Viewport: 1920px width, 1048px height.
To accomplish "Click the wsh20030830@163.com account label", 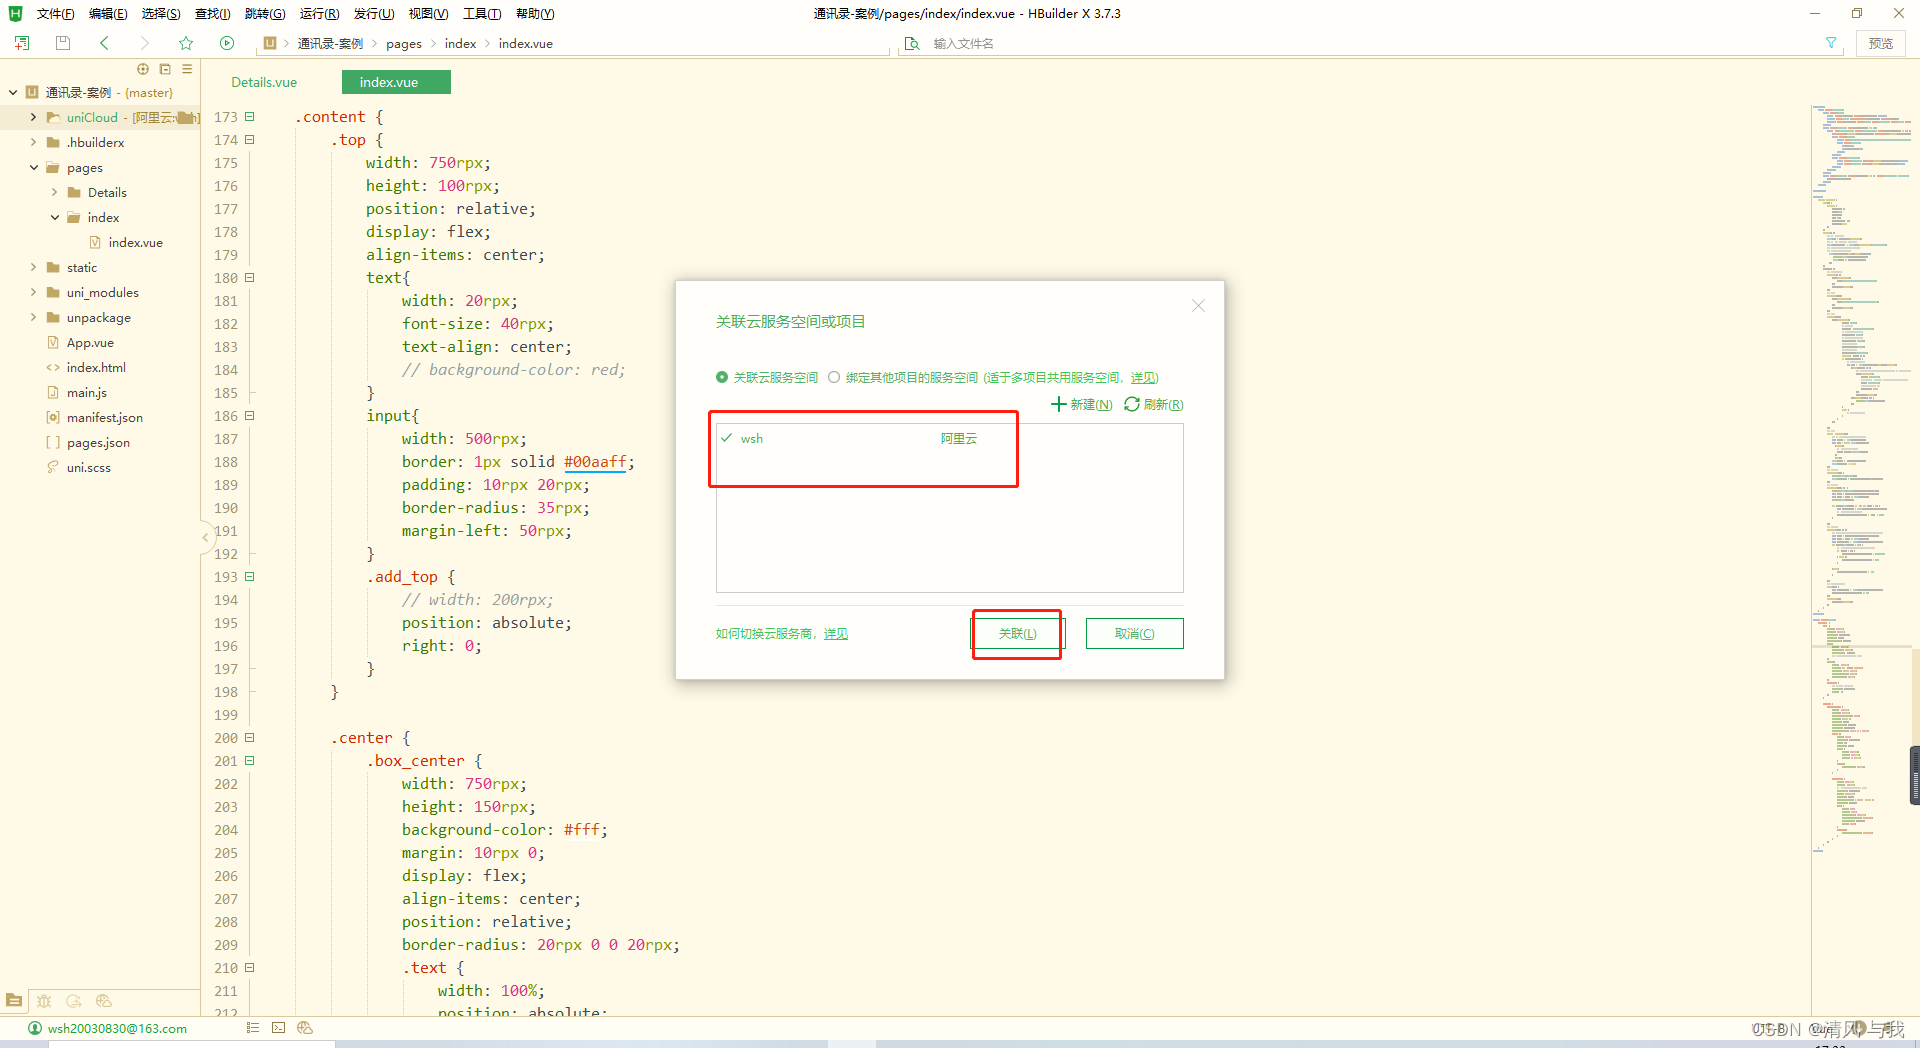I will click(117, 1028).
